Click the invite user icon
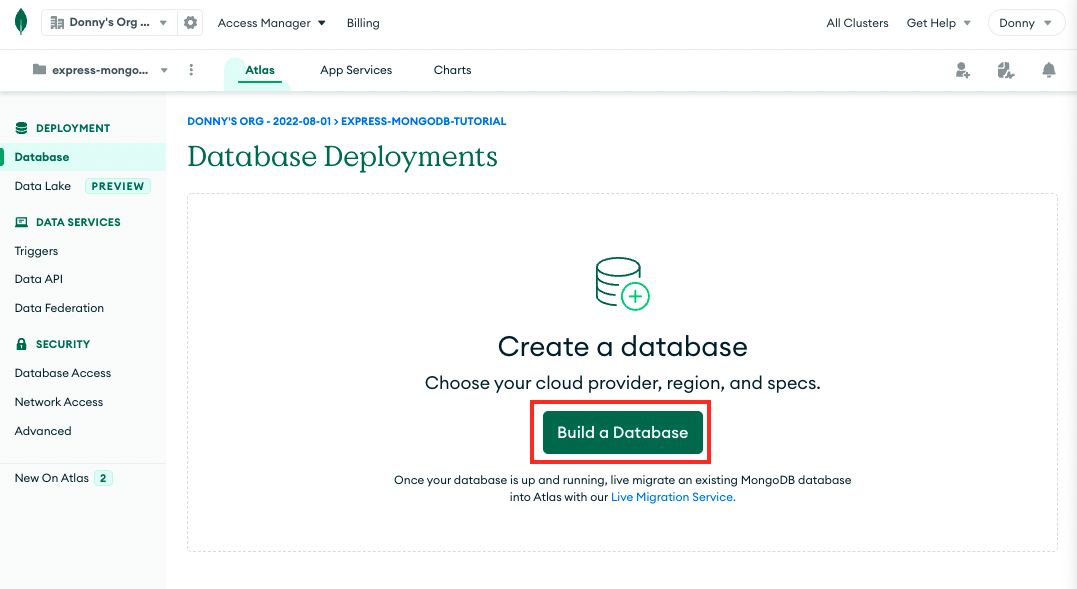 (x=962, y=70)
